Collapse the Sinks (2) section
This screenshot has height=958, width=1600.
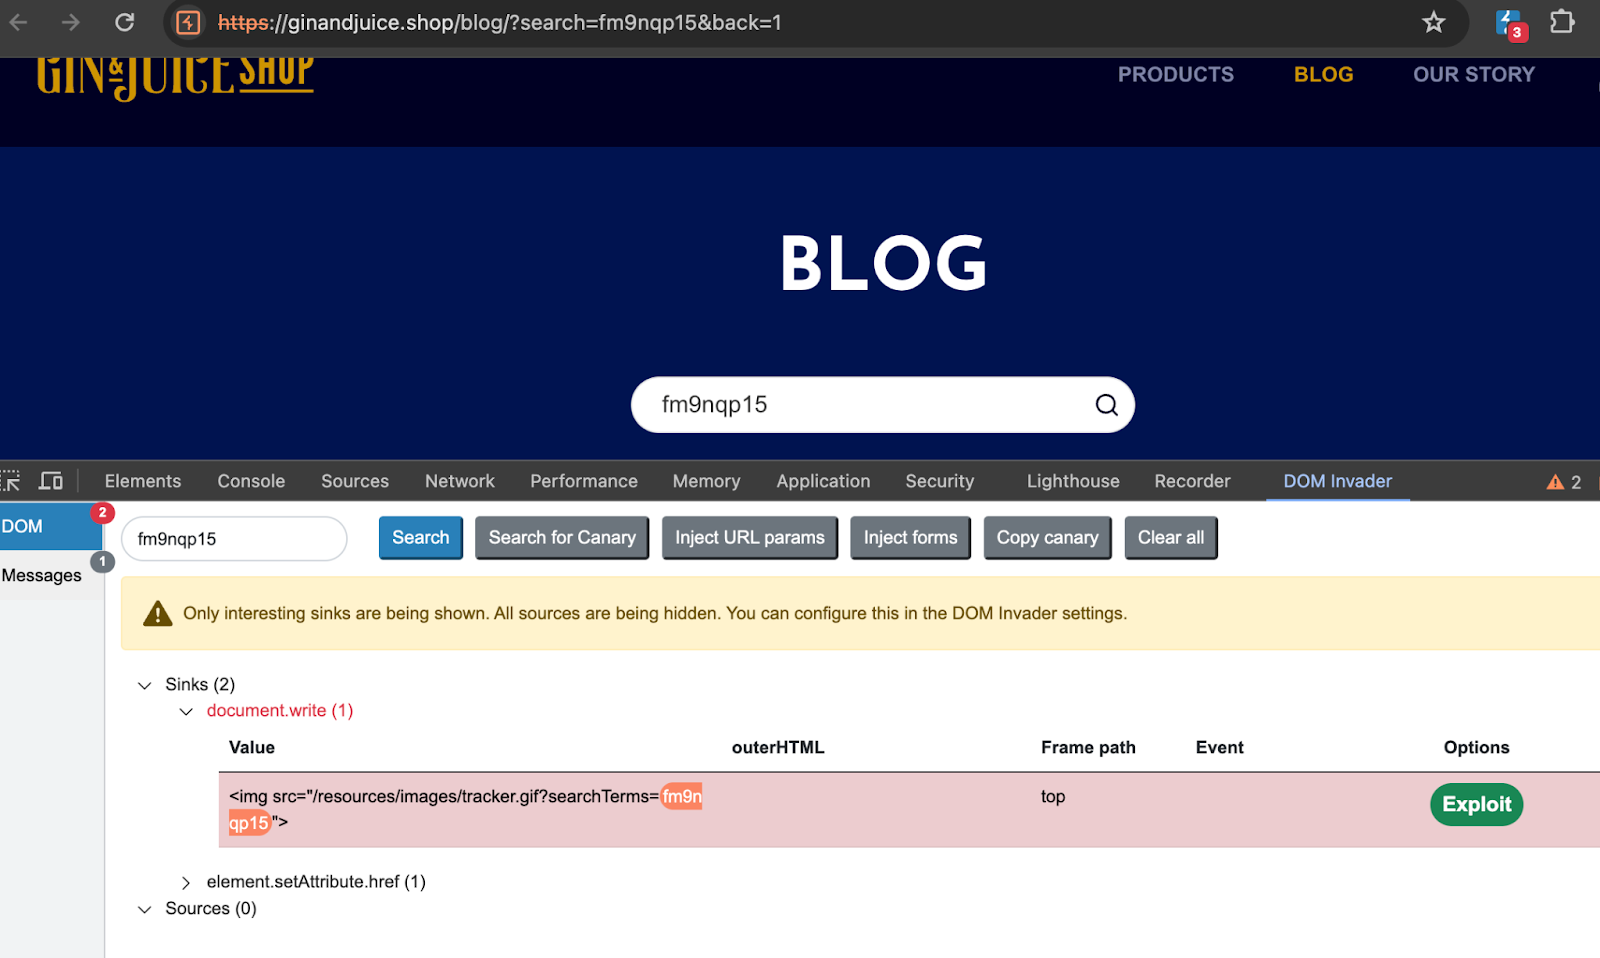[145, 685]
